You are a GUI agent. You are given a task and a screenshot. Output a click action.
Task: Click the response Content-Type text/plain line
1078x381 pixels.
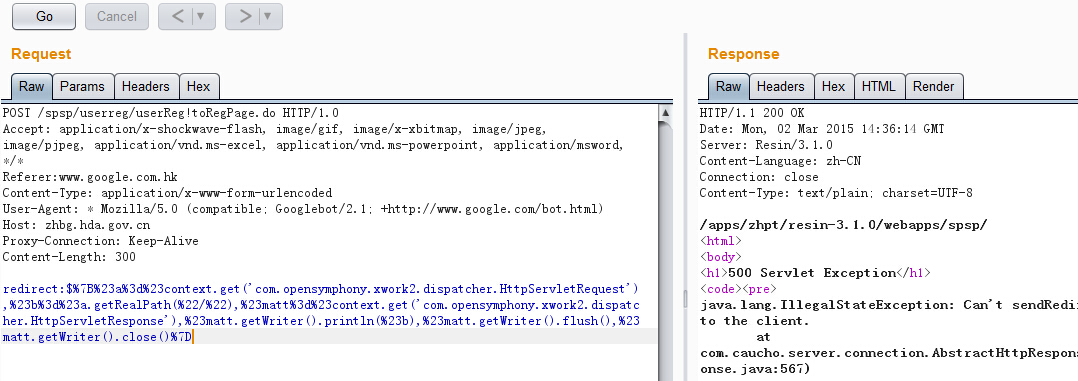(x=836, y=193)
